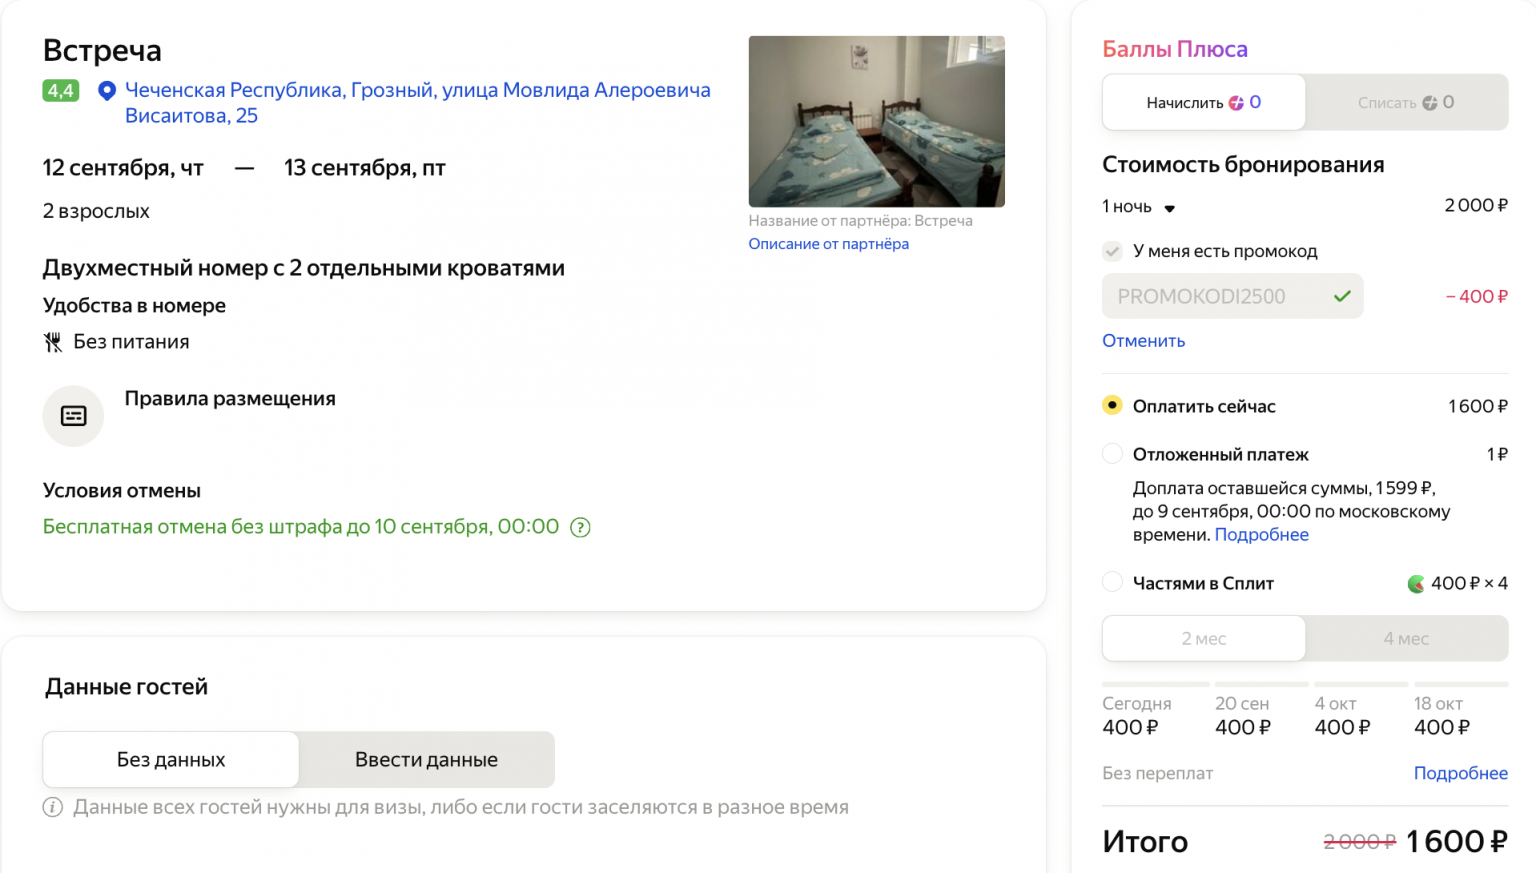Click the guest data info icon
This screenshot has width=1536, height=873.
pyautogui.click(x=53, y=807)
